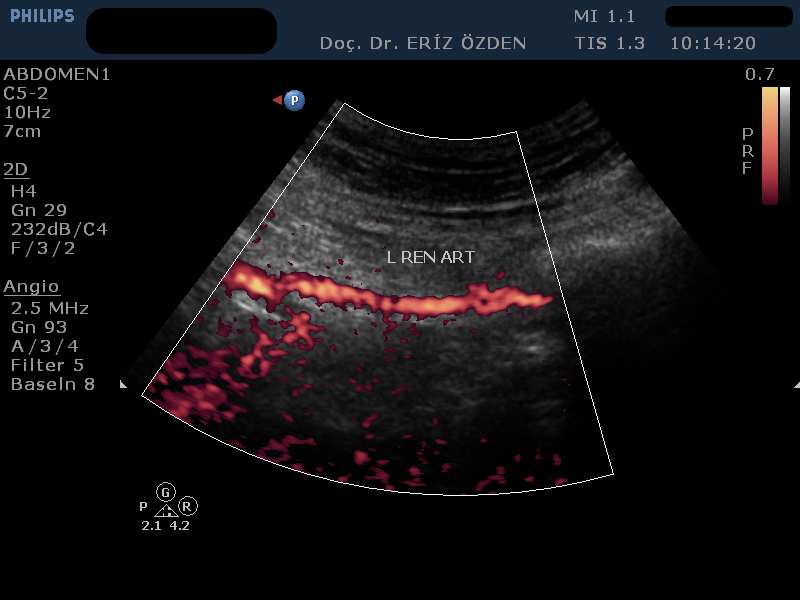This screenshot has width=800, height=600.
Task: Click the left depth marker triangle
Action: pos(124,384)
